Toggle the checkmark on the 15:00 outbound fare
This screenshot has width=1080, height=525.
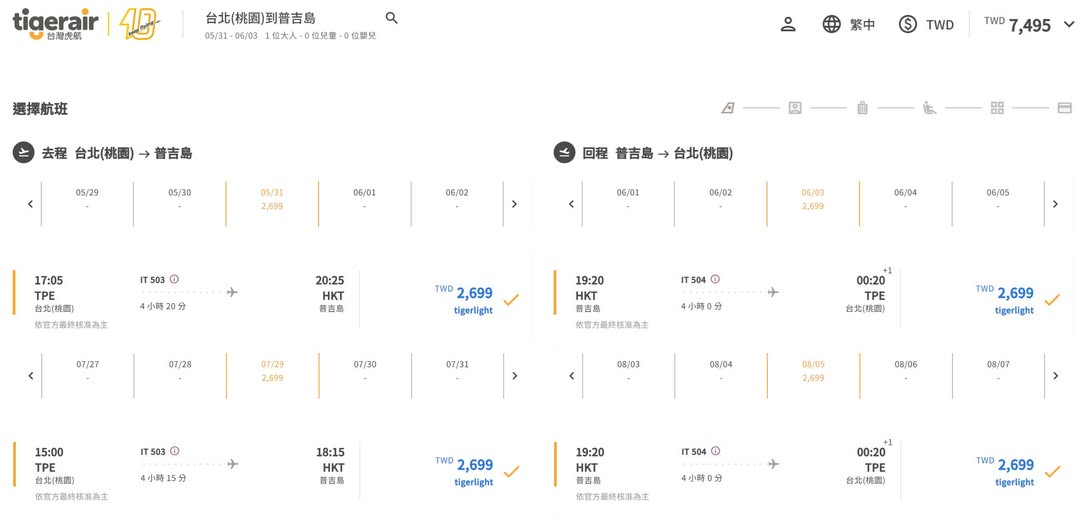(511, 471)
